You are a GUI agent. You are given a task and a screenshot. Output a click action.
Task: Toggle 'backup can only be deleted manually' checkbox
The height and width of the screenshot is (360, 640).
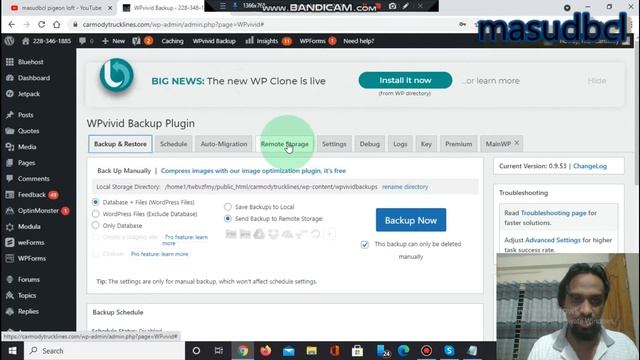coord(364,244)
